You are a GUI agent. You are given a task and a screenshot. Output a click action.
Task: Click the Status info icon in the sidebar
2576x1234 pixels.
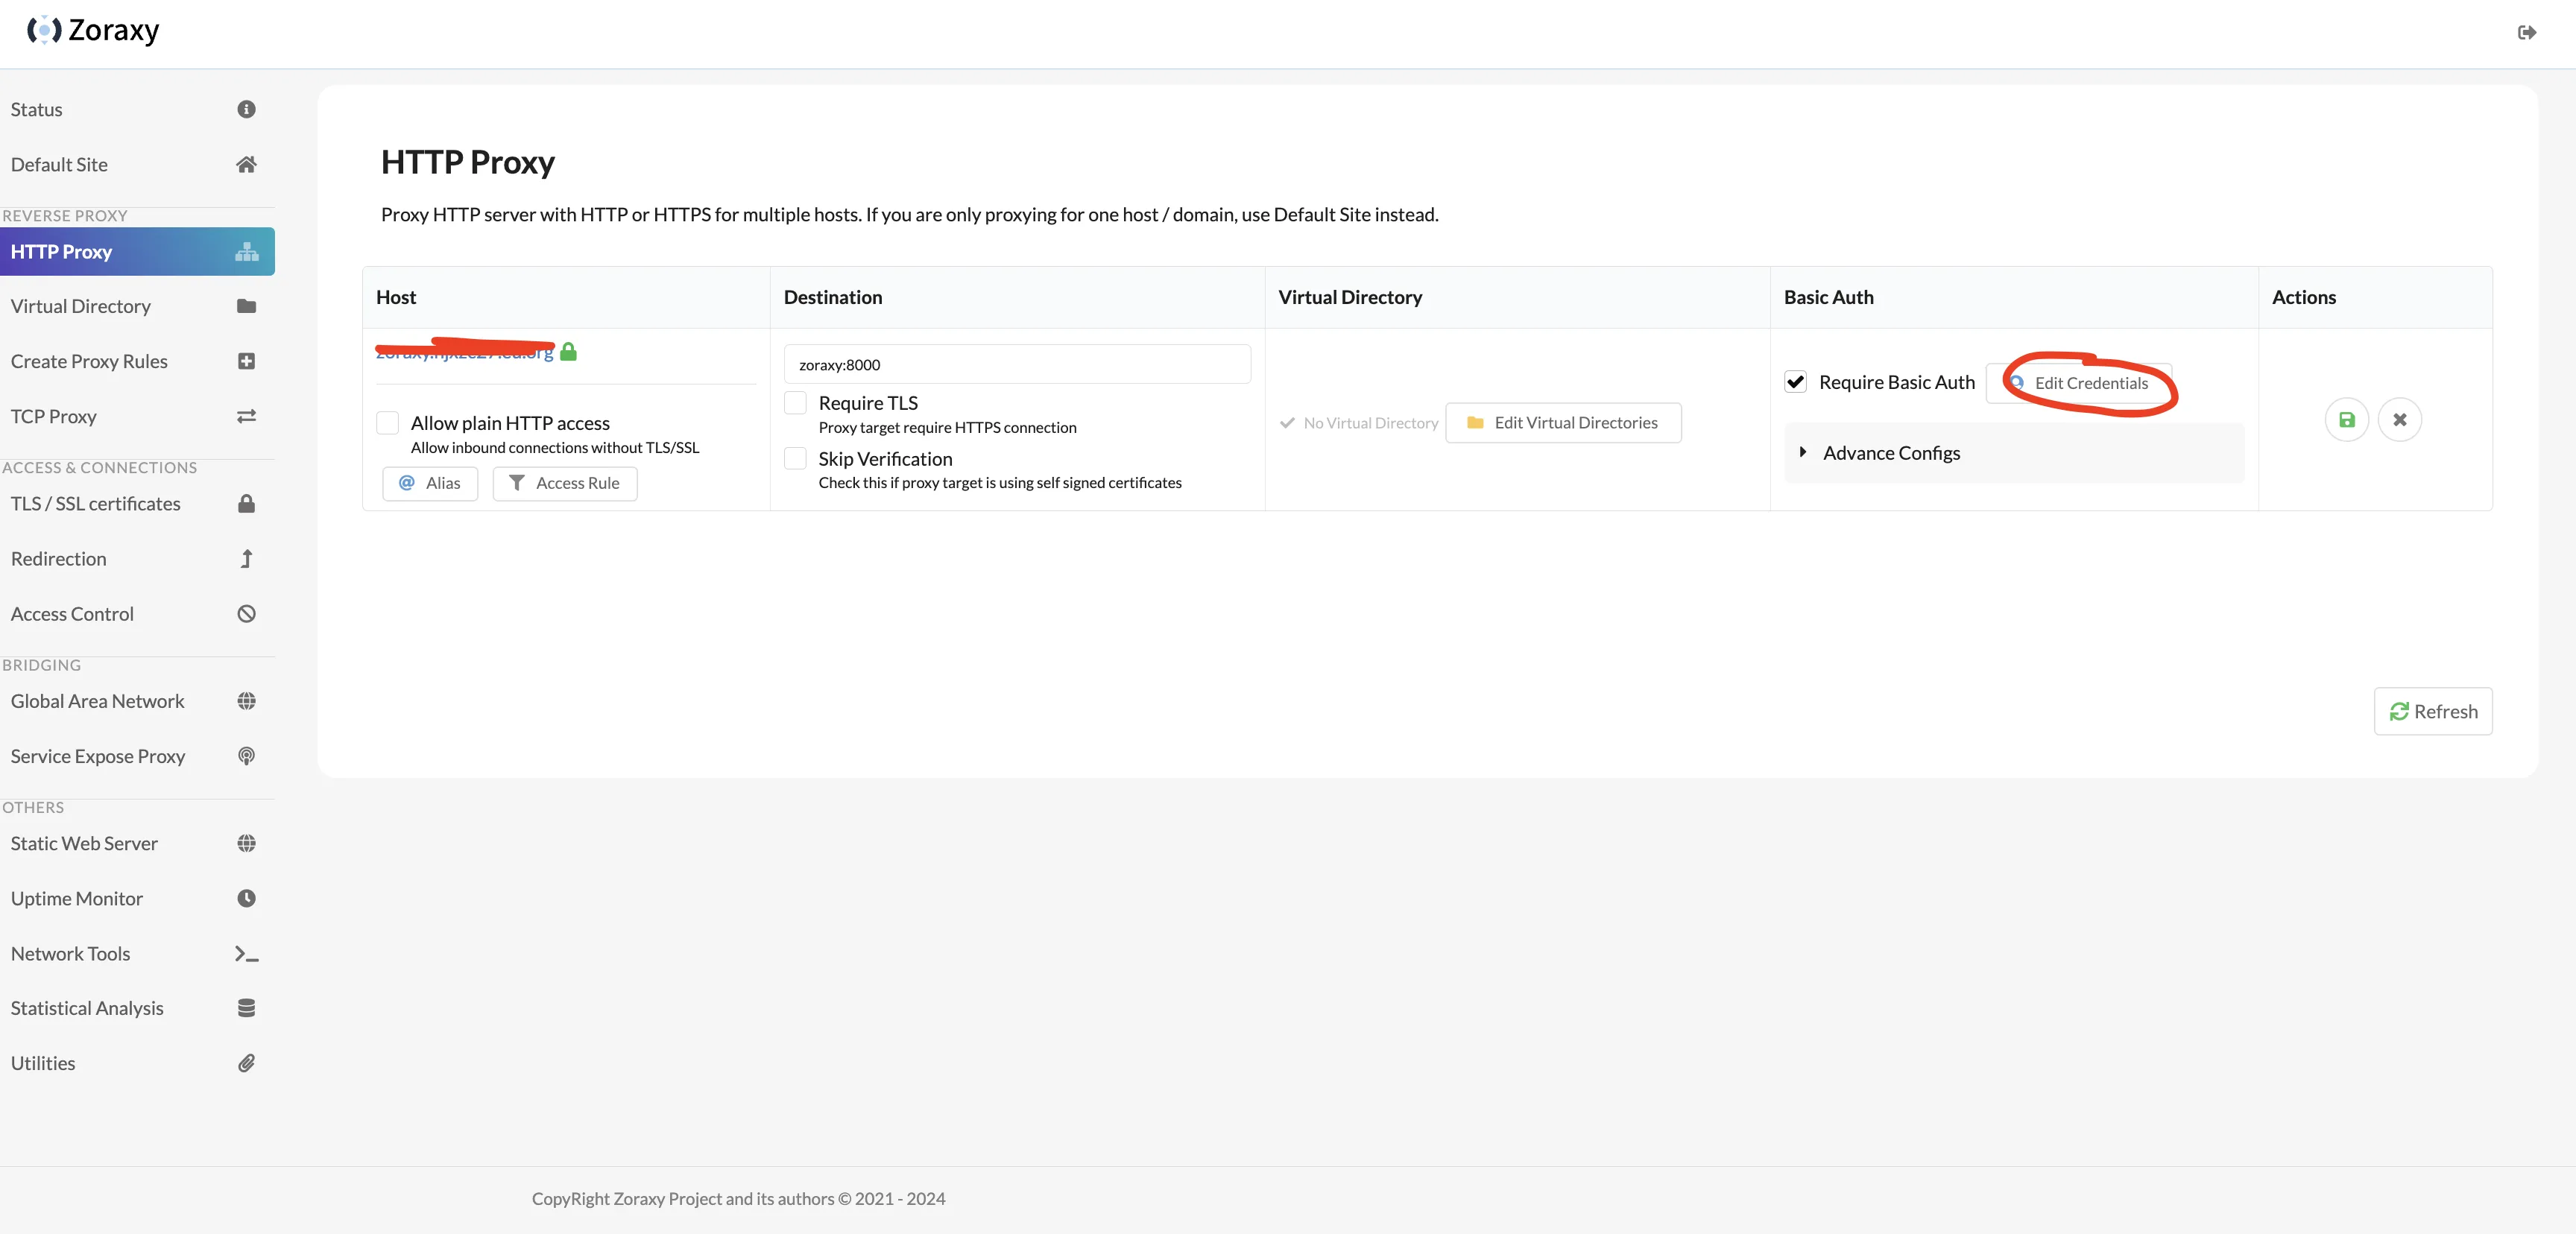click(246, 109)
